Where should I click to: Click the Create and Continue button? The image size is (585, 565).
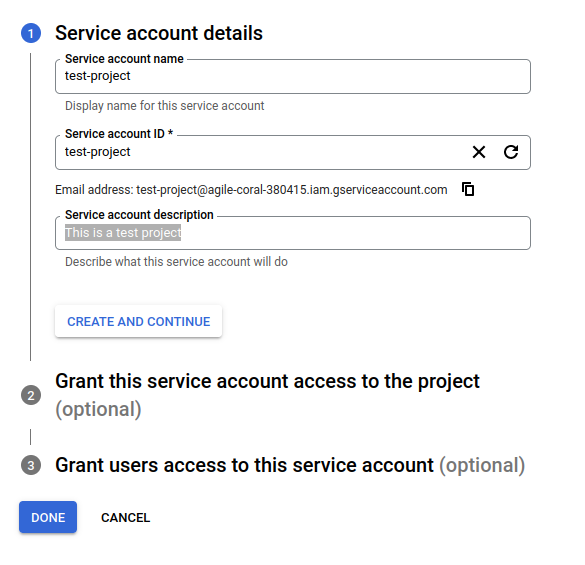pos(138,321)
